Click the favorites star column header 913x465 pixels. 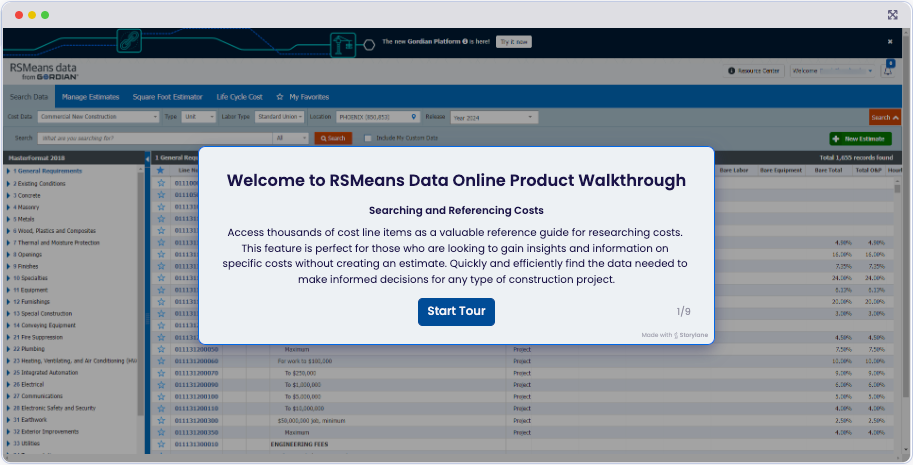click(x=161, y=170)
